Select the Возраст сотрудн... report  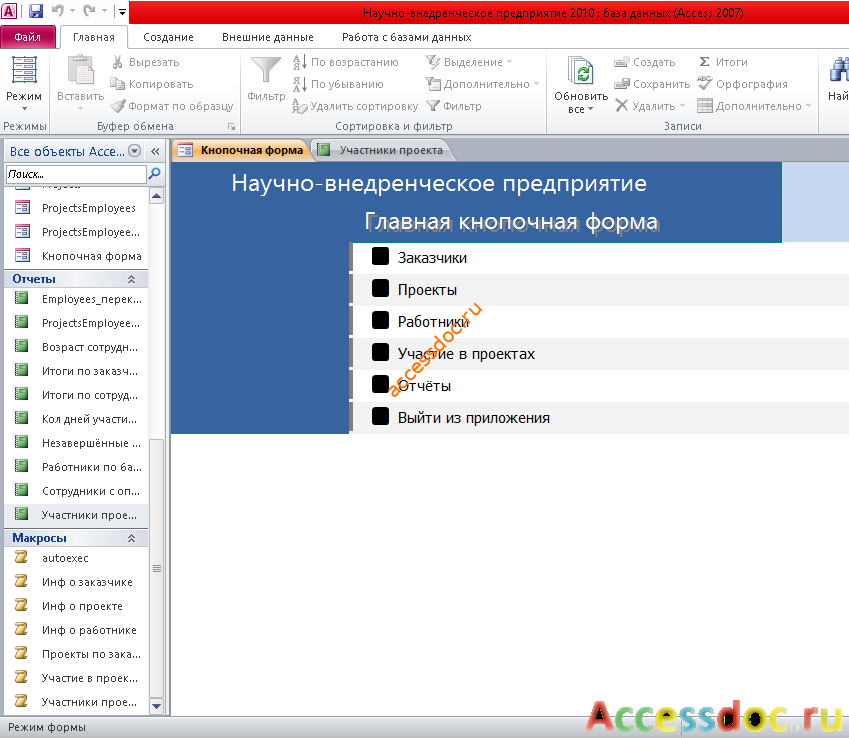76,347
